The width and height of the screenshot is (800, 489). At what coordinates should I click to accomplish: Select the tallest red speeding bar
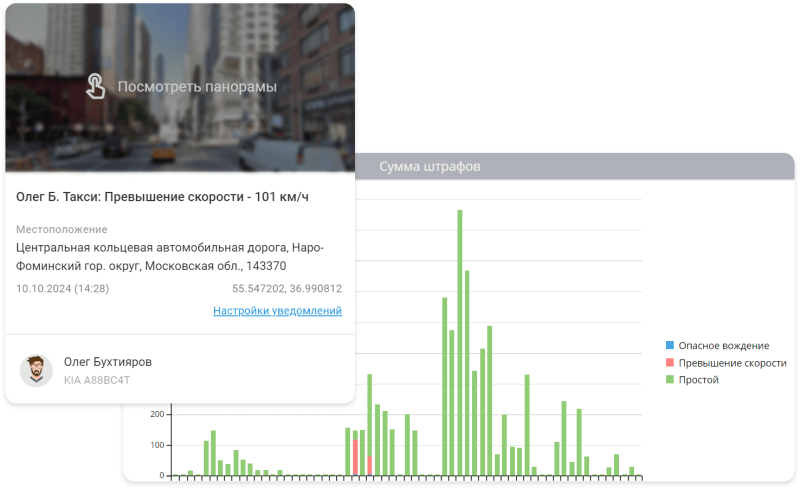point(355,456)
